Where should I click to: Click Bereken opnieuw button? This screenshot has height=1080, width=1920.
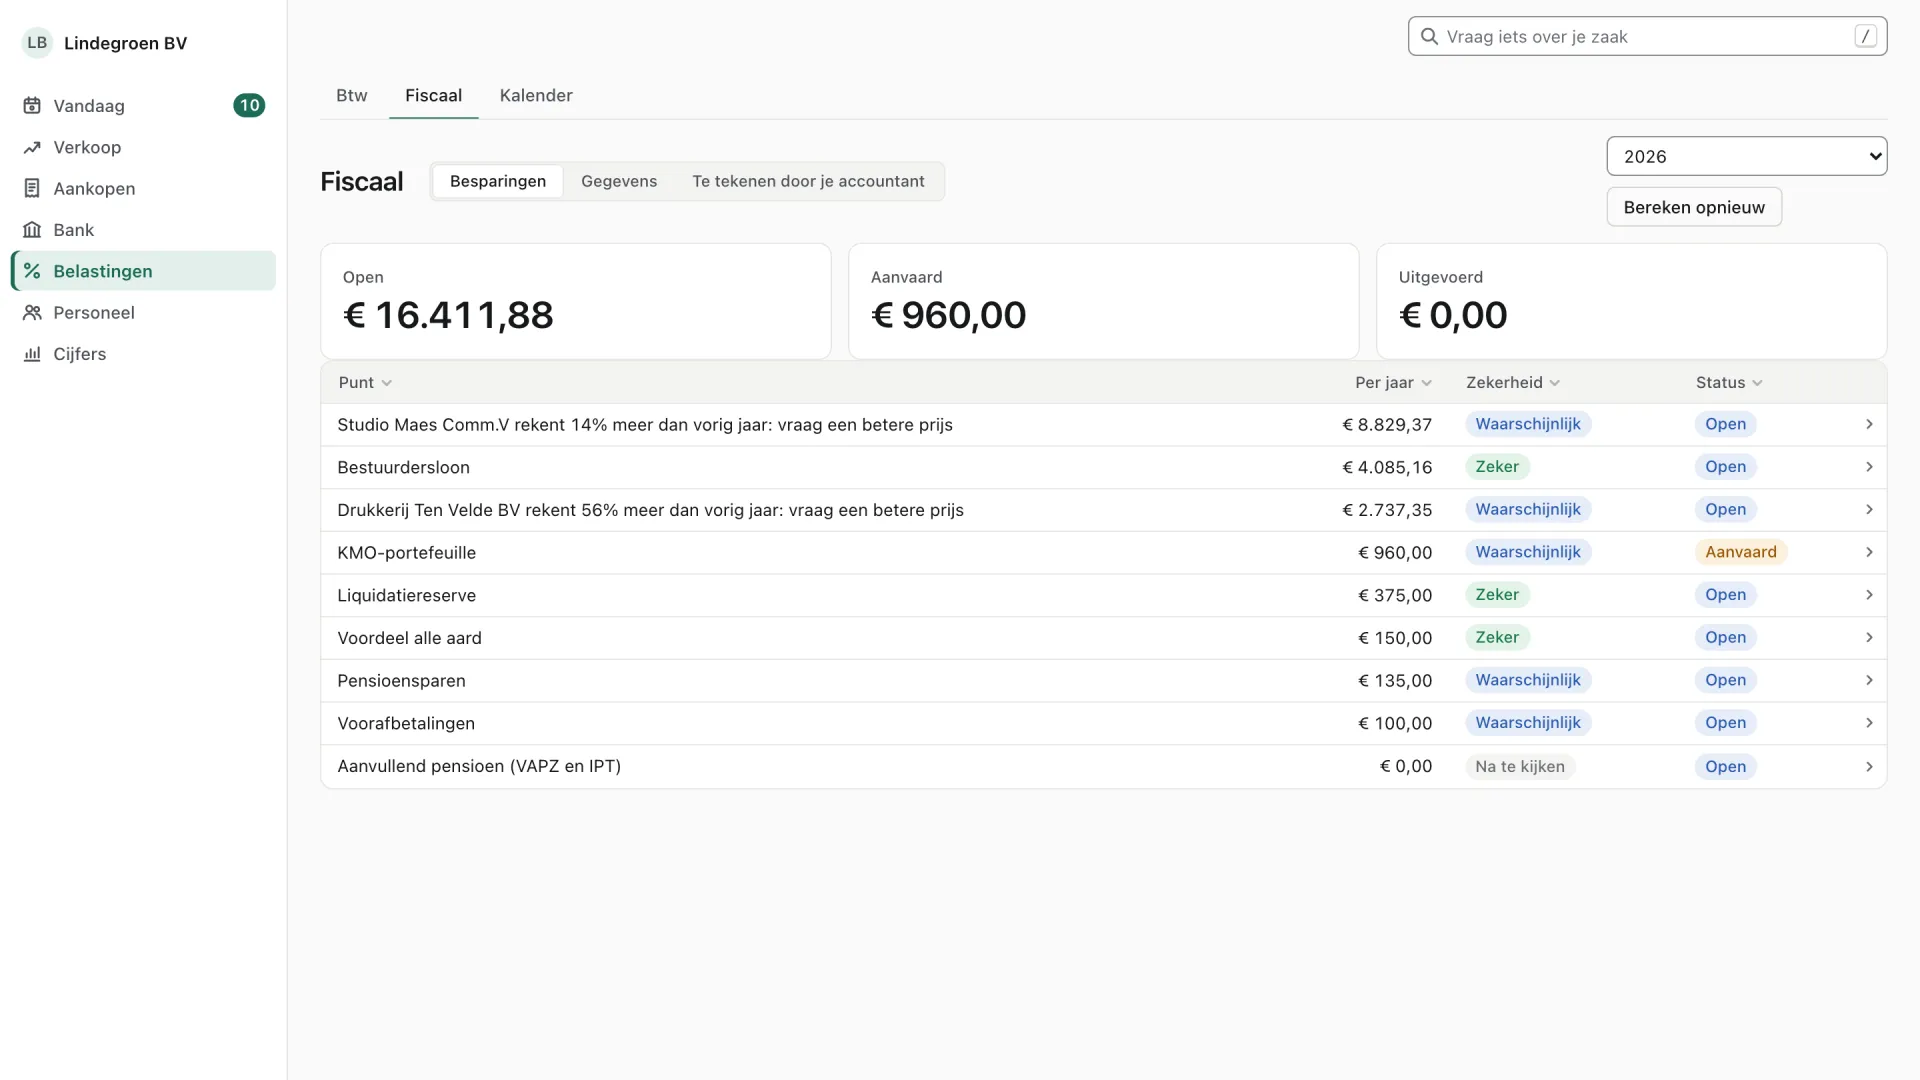(1694, 207)
